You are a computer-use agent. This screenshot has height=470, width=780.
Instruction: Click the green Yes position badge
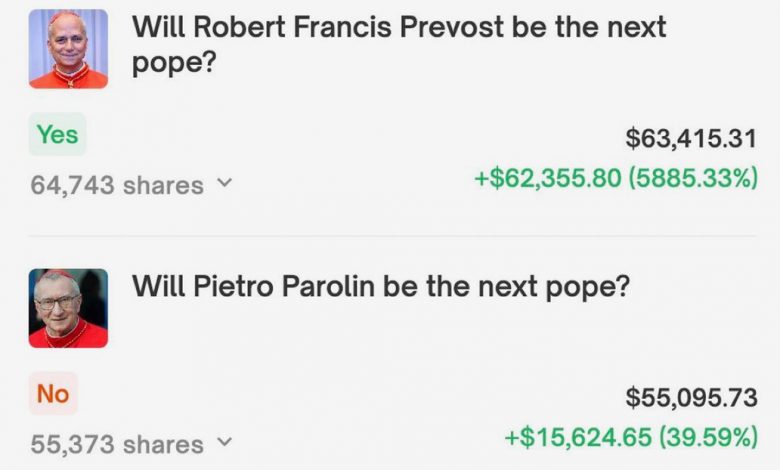[57, 134]
